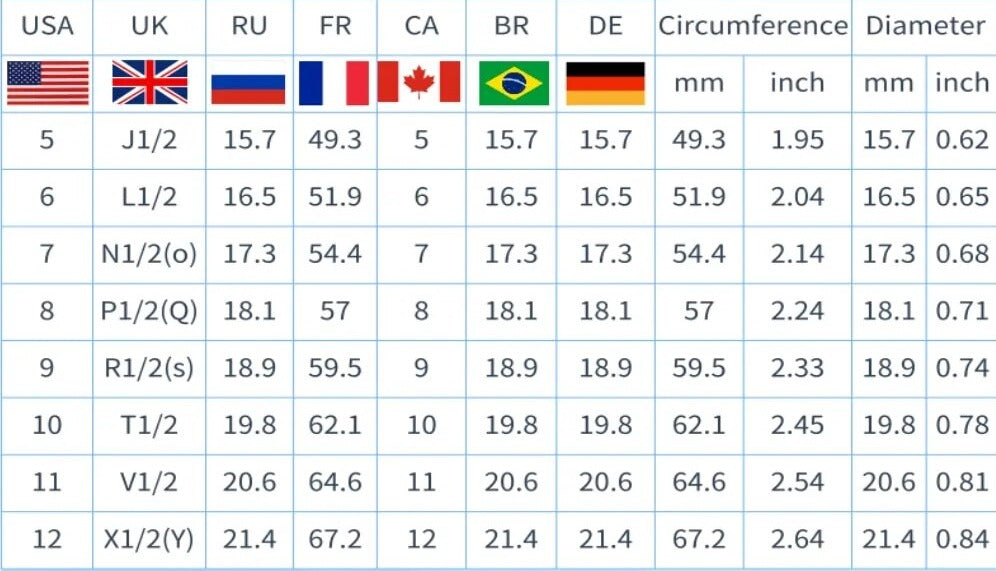
Task: Select the USA column header
Action: point(47,26)
